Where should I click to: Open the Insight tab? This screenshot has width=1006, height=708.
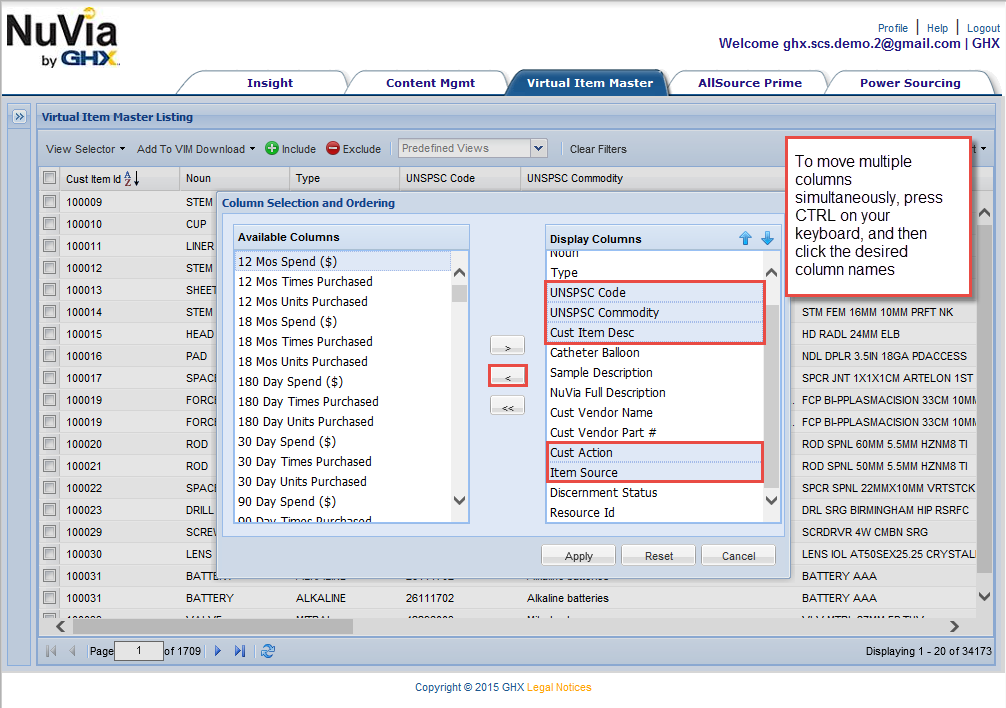(x=269, y=83)
